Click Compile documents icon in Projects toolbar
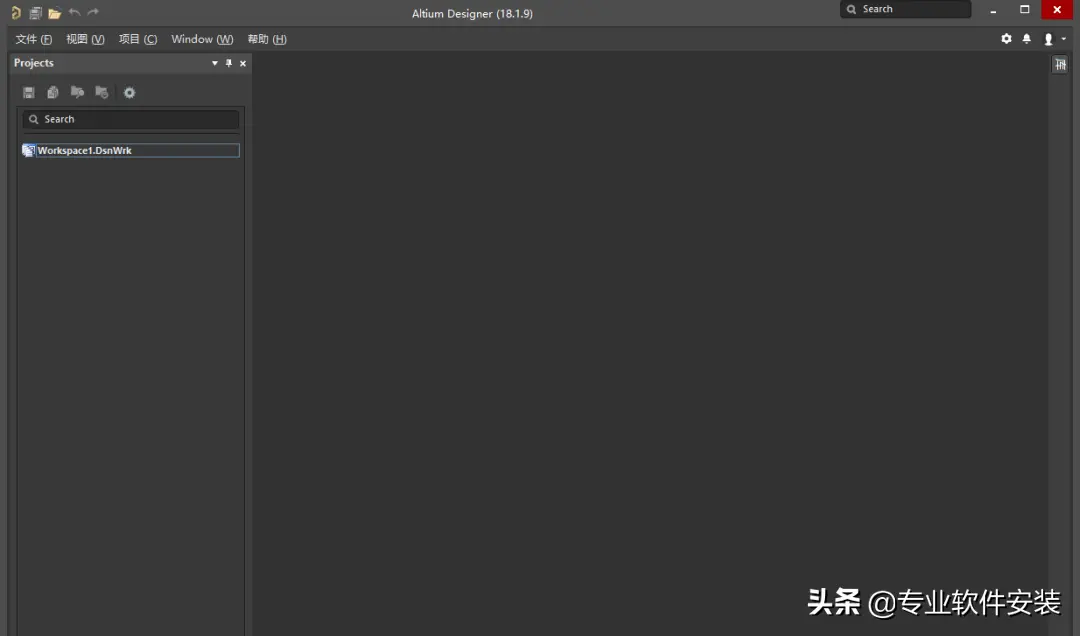Viewport: 1080px width, 636px height. pyautogui.click(x=52, y=92)
